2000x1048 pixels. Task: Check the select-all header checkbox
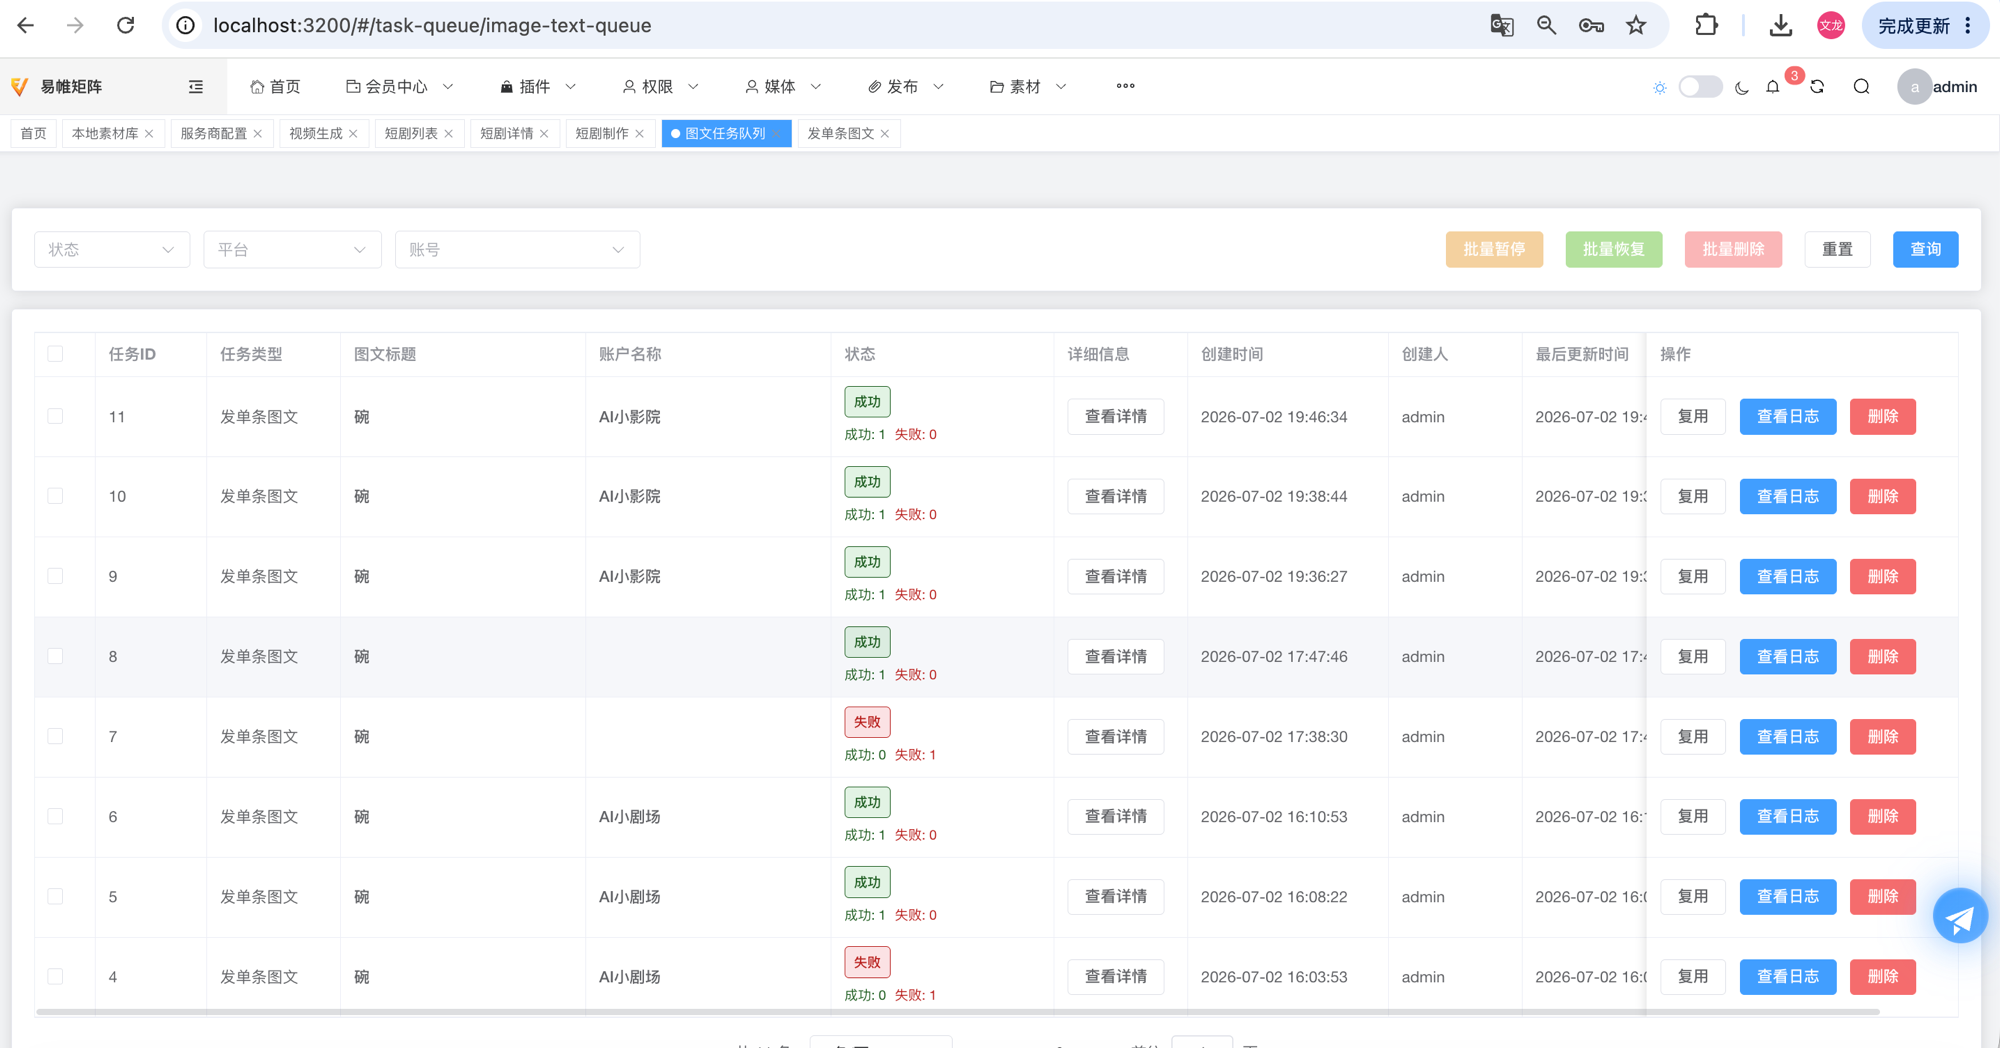[55, 354]
